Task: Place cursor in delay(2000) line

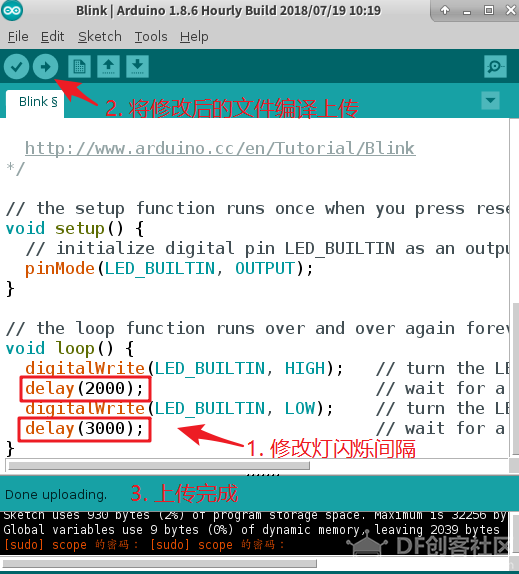Action: pos(84,388)
